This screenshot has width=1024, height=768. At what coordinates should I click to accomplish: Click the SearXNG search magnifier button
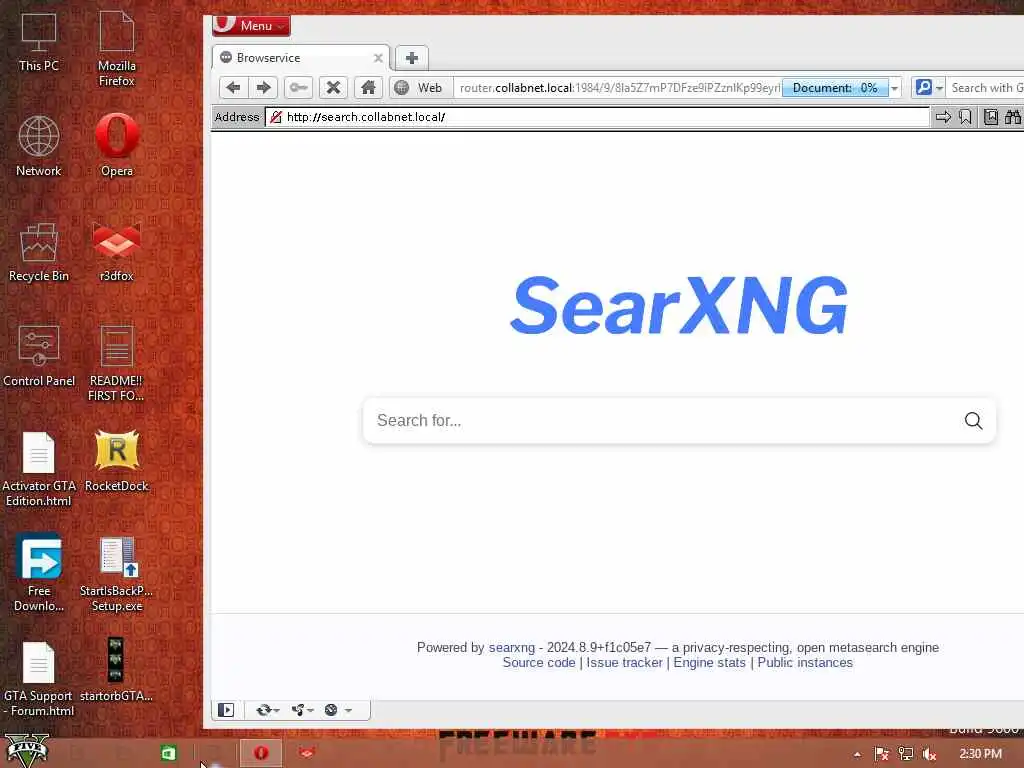click(x=973, y=421)
